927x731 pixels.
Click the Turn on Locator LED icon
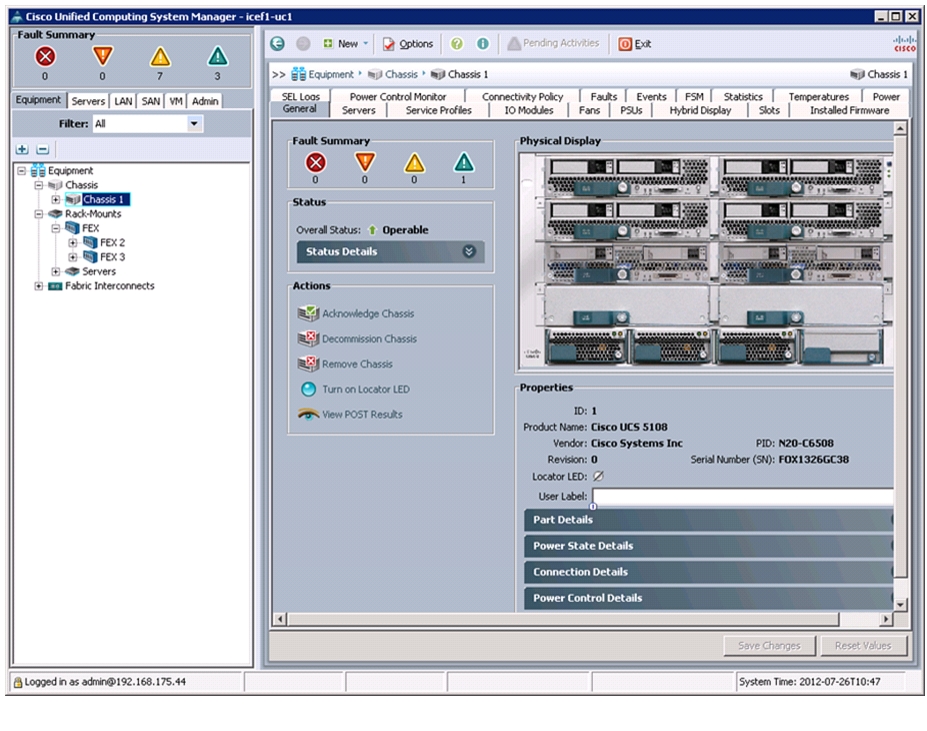(x=309, y=389)
